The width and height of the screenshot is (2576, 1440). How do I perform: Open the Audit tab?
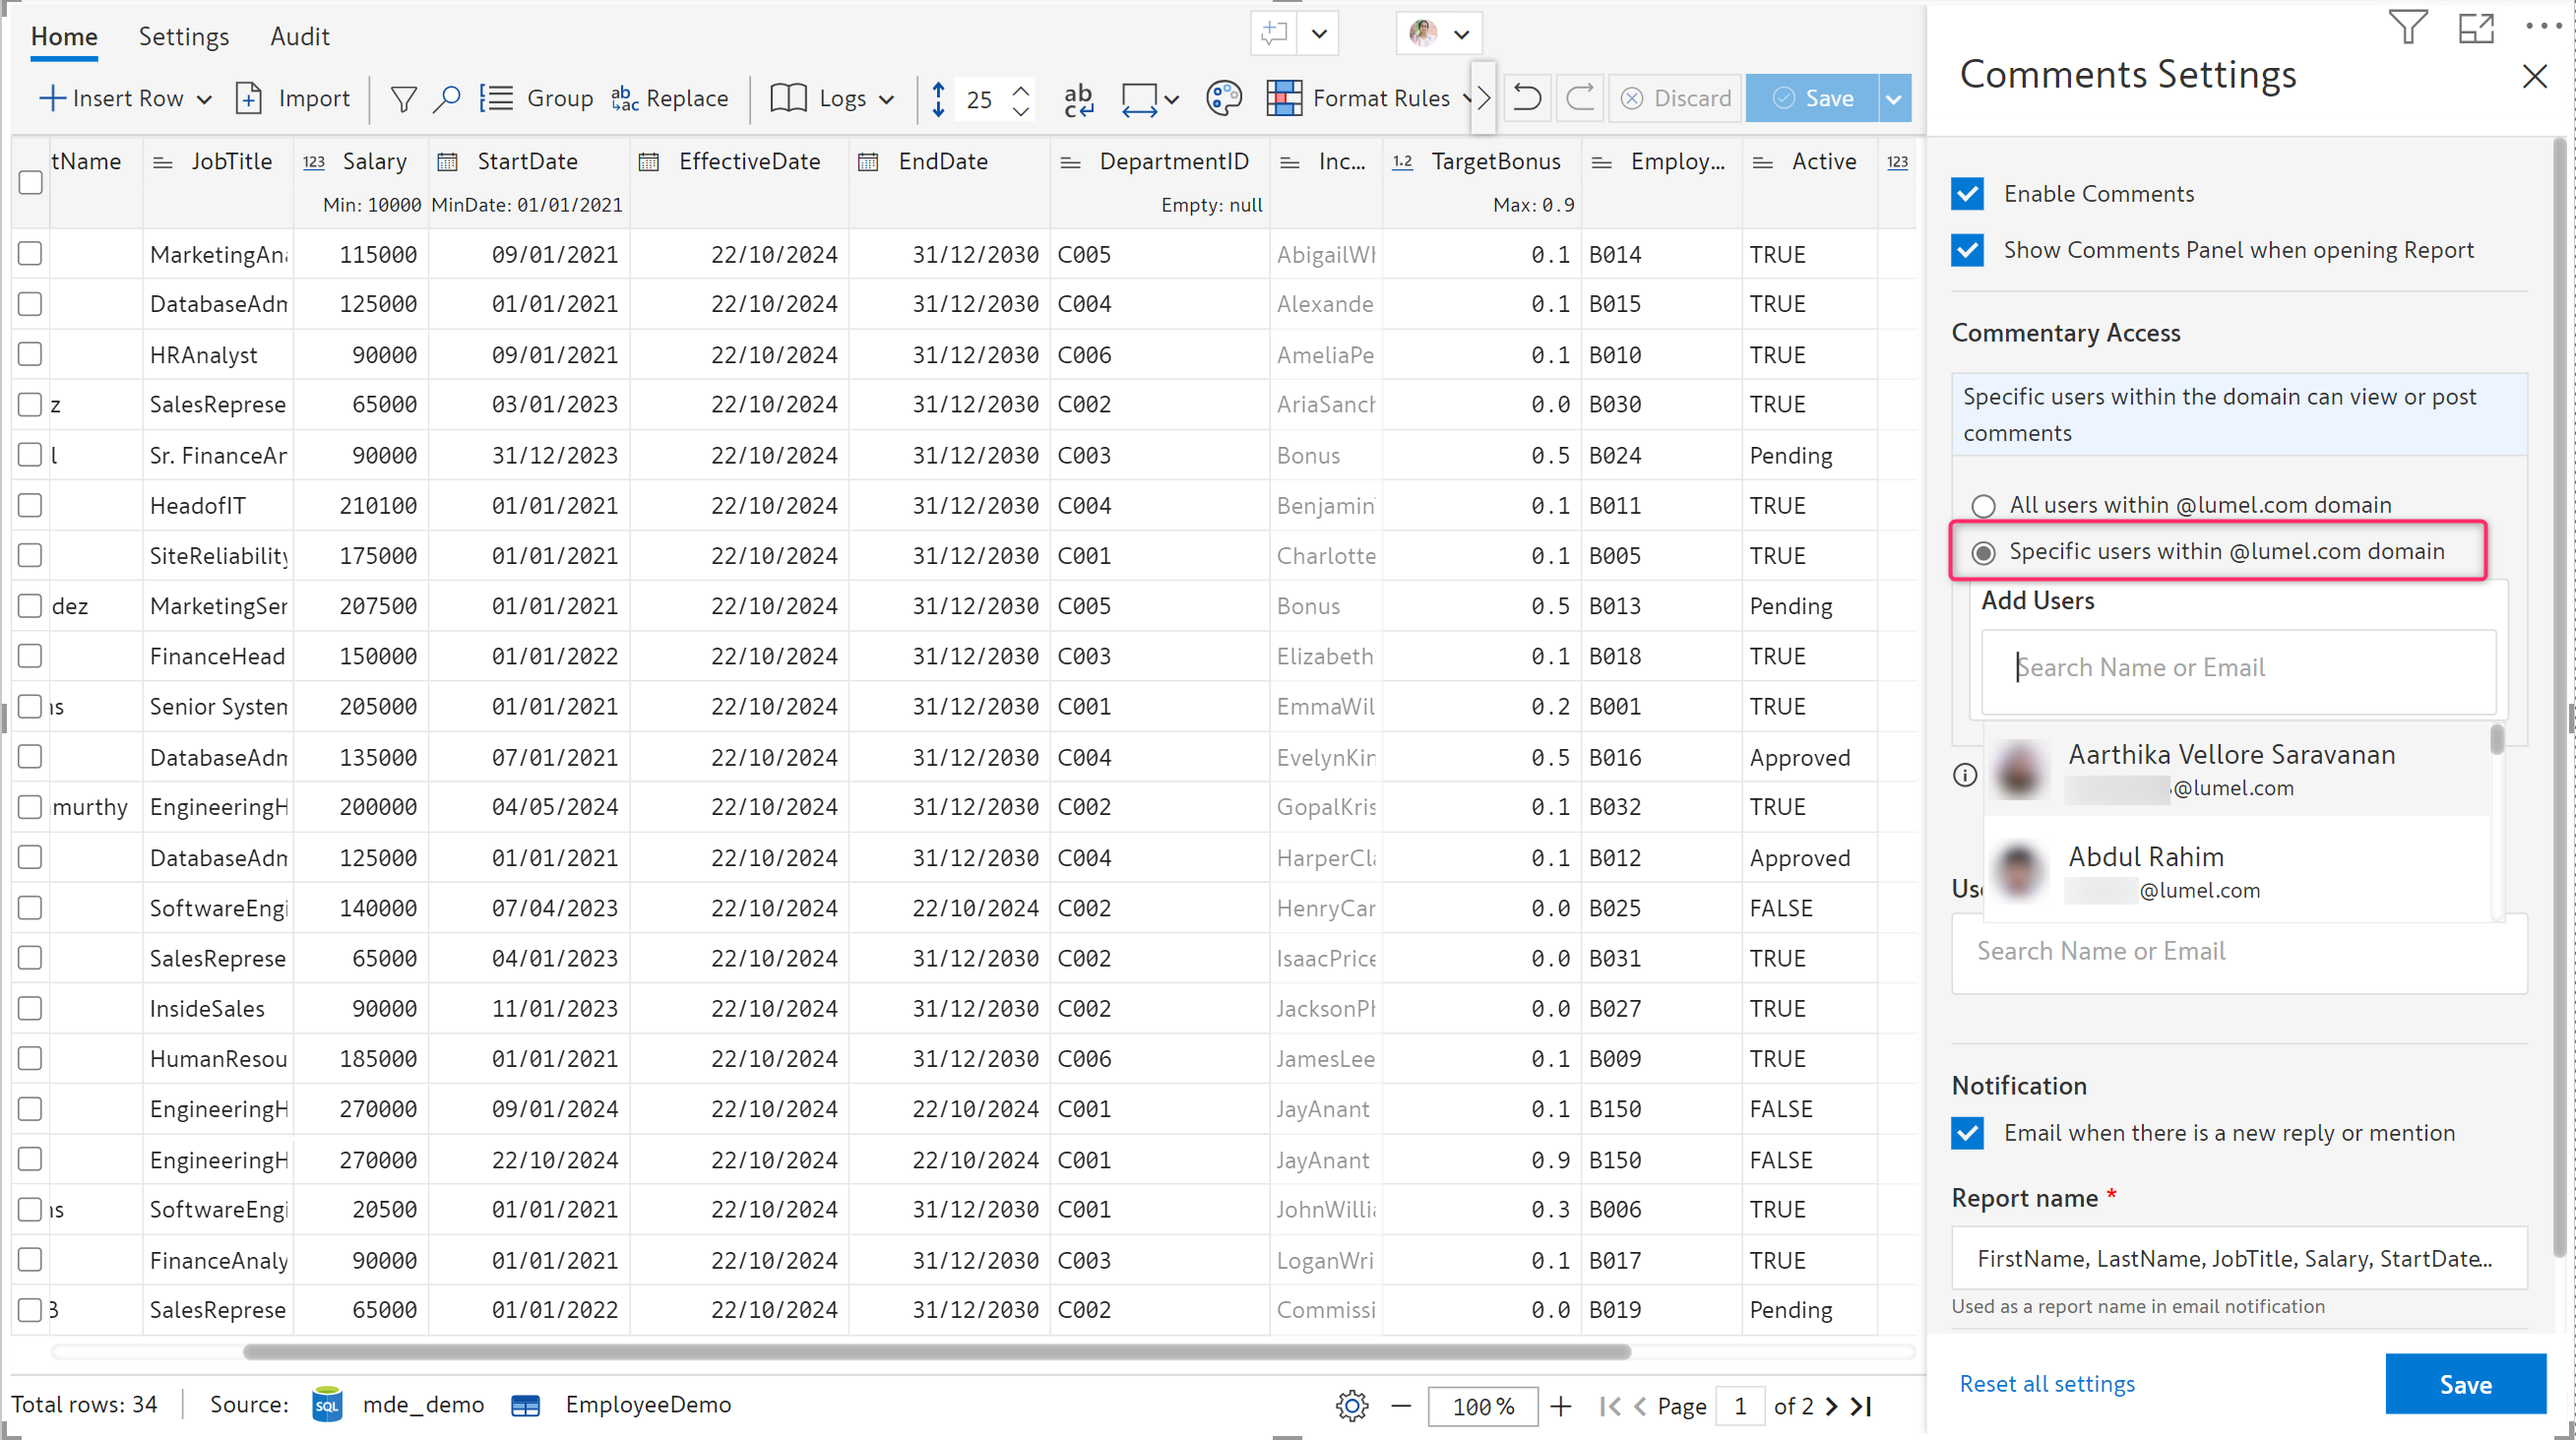pos(299,37)
